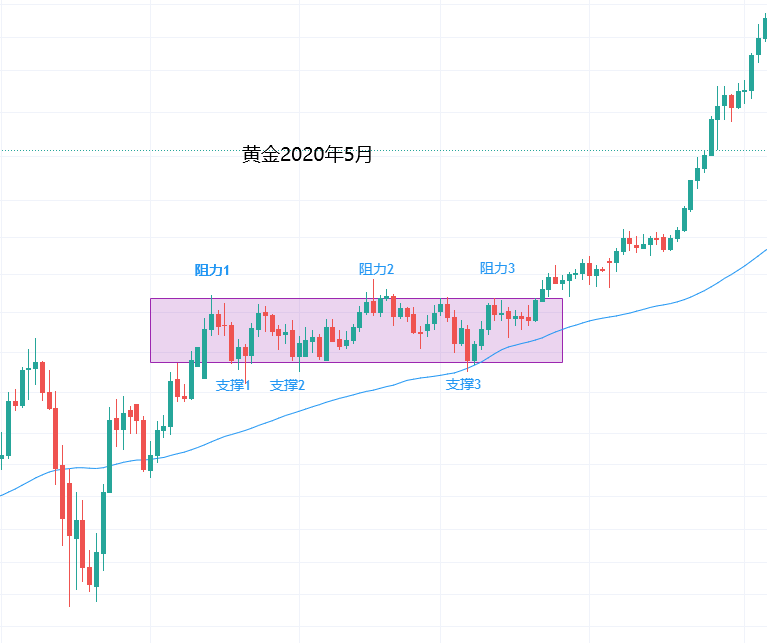
Task: Click the 阻力3 resistance label
Action: point(497,268)
